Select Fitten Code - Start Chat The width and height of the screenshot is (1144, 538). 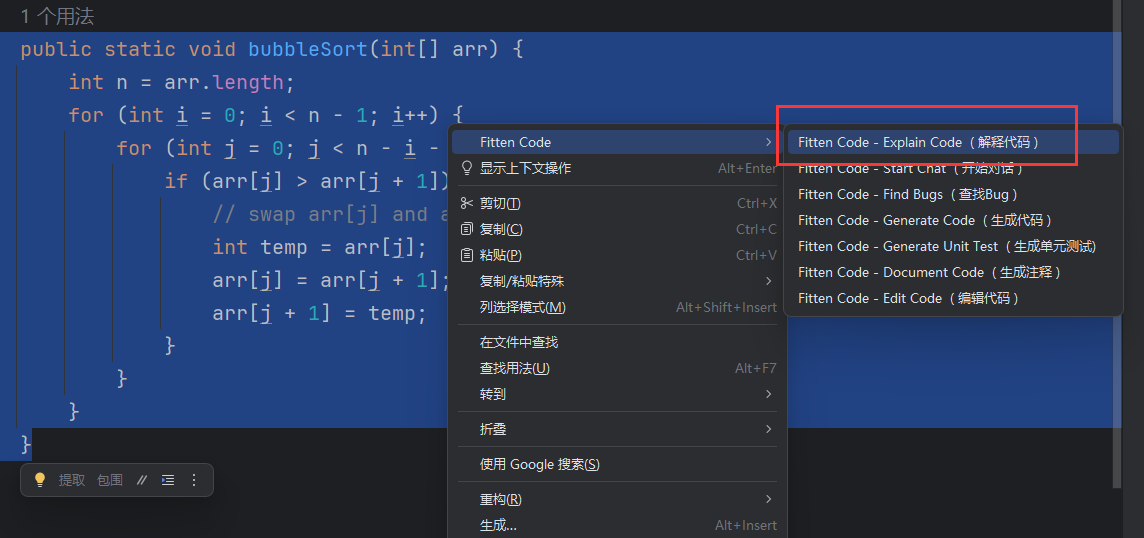click(953, 169)
